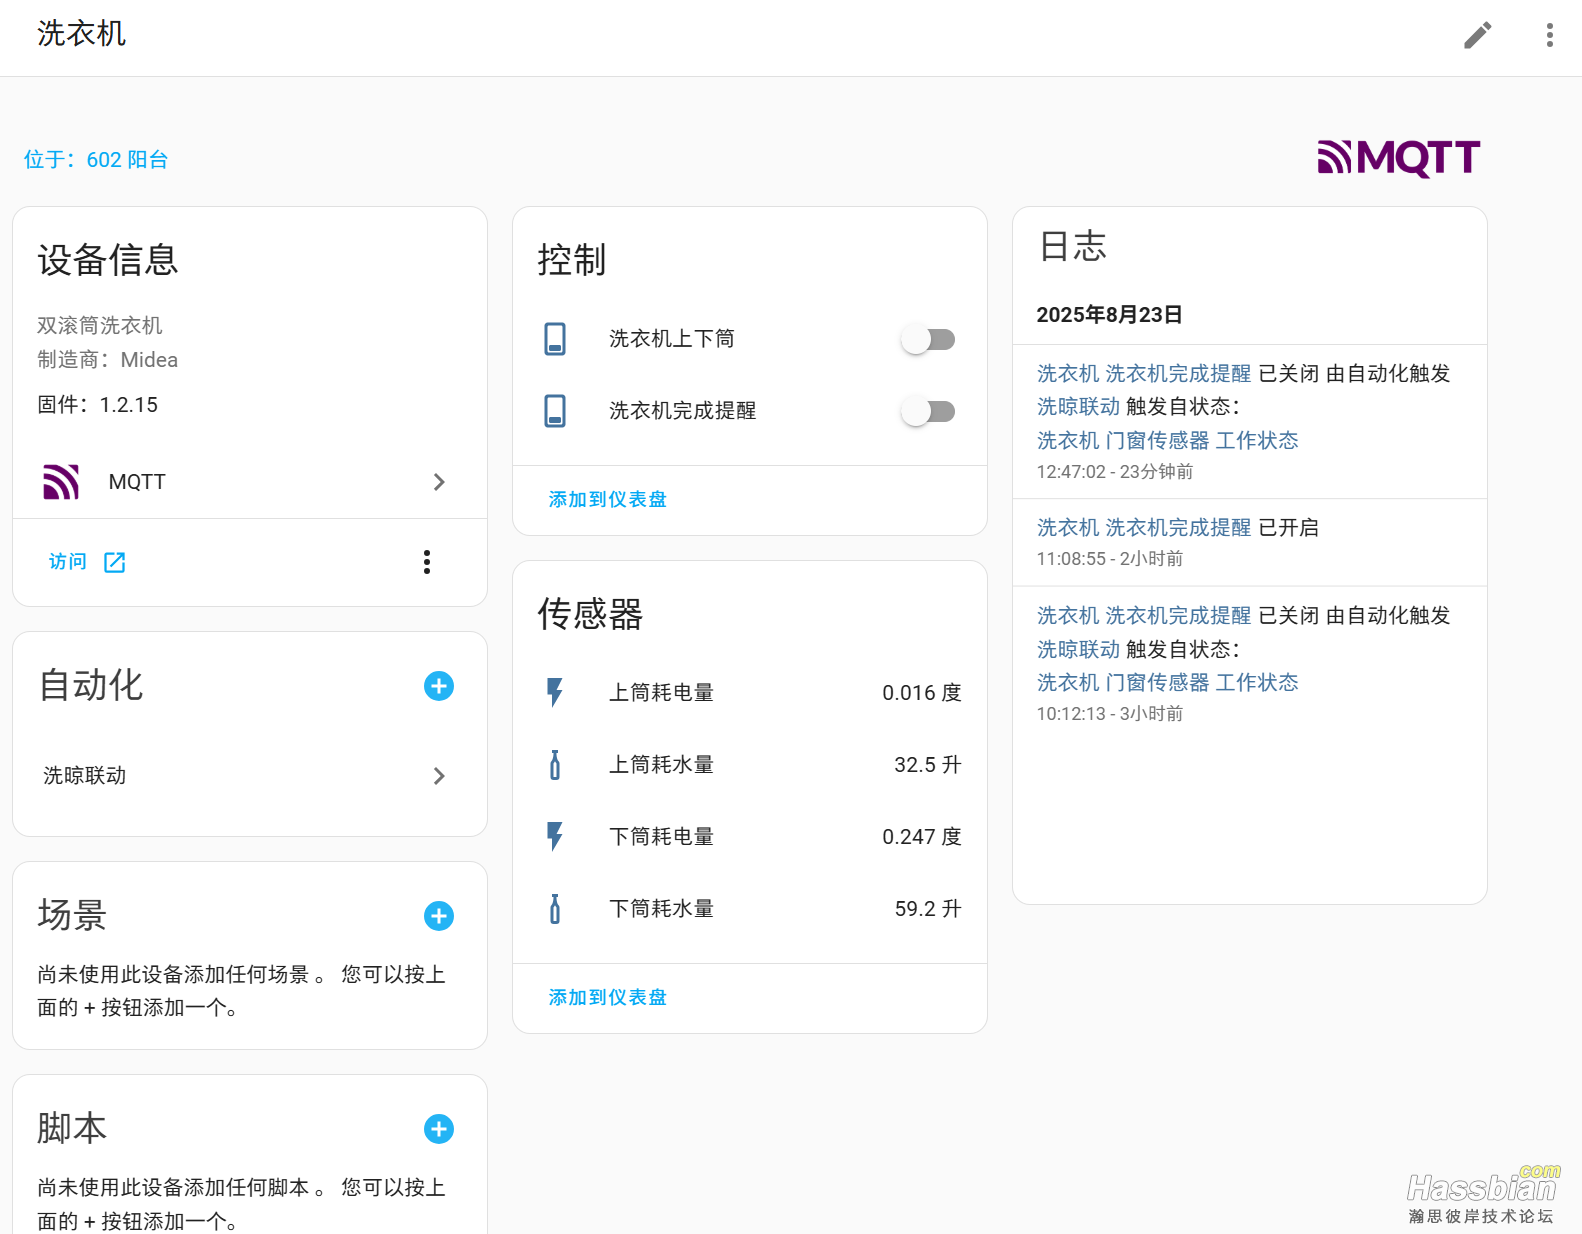Toggle the 洗衣机完成提醒 switch
1582x1234 pixels.
point(928,411)
